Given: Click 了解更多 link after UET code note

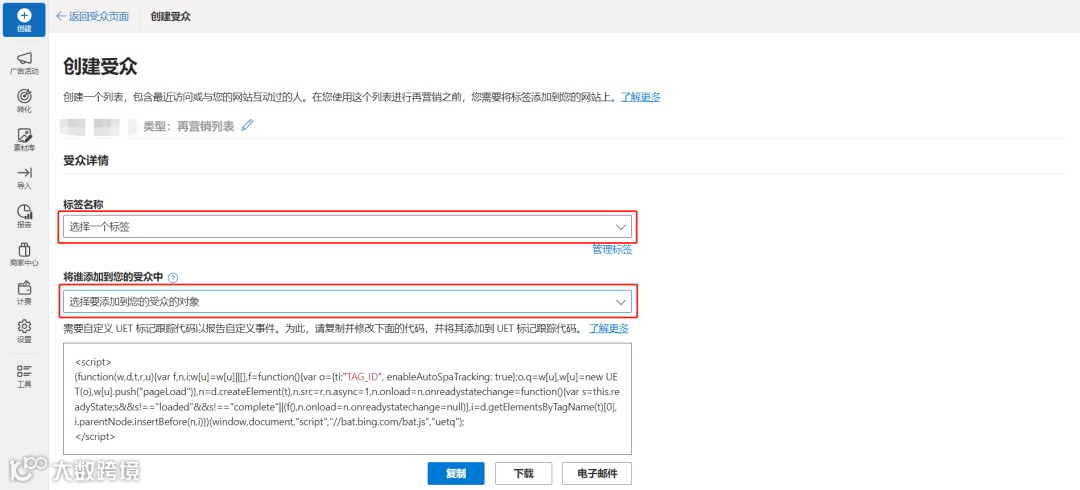Looking at the screenshot, I should pos(609,328).
